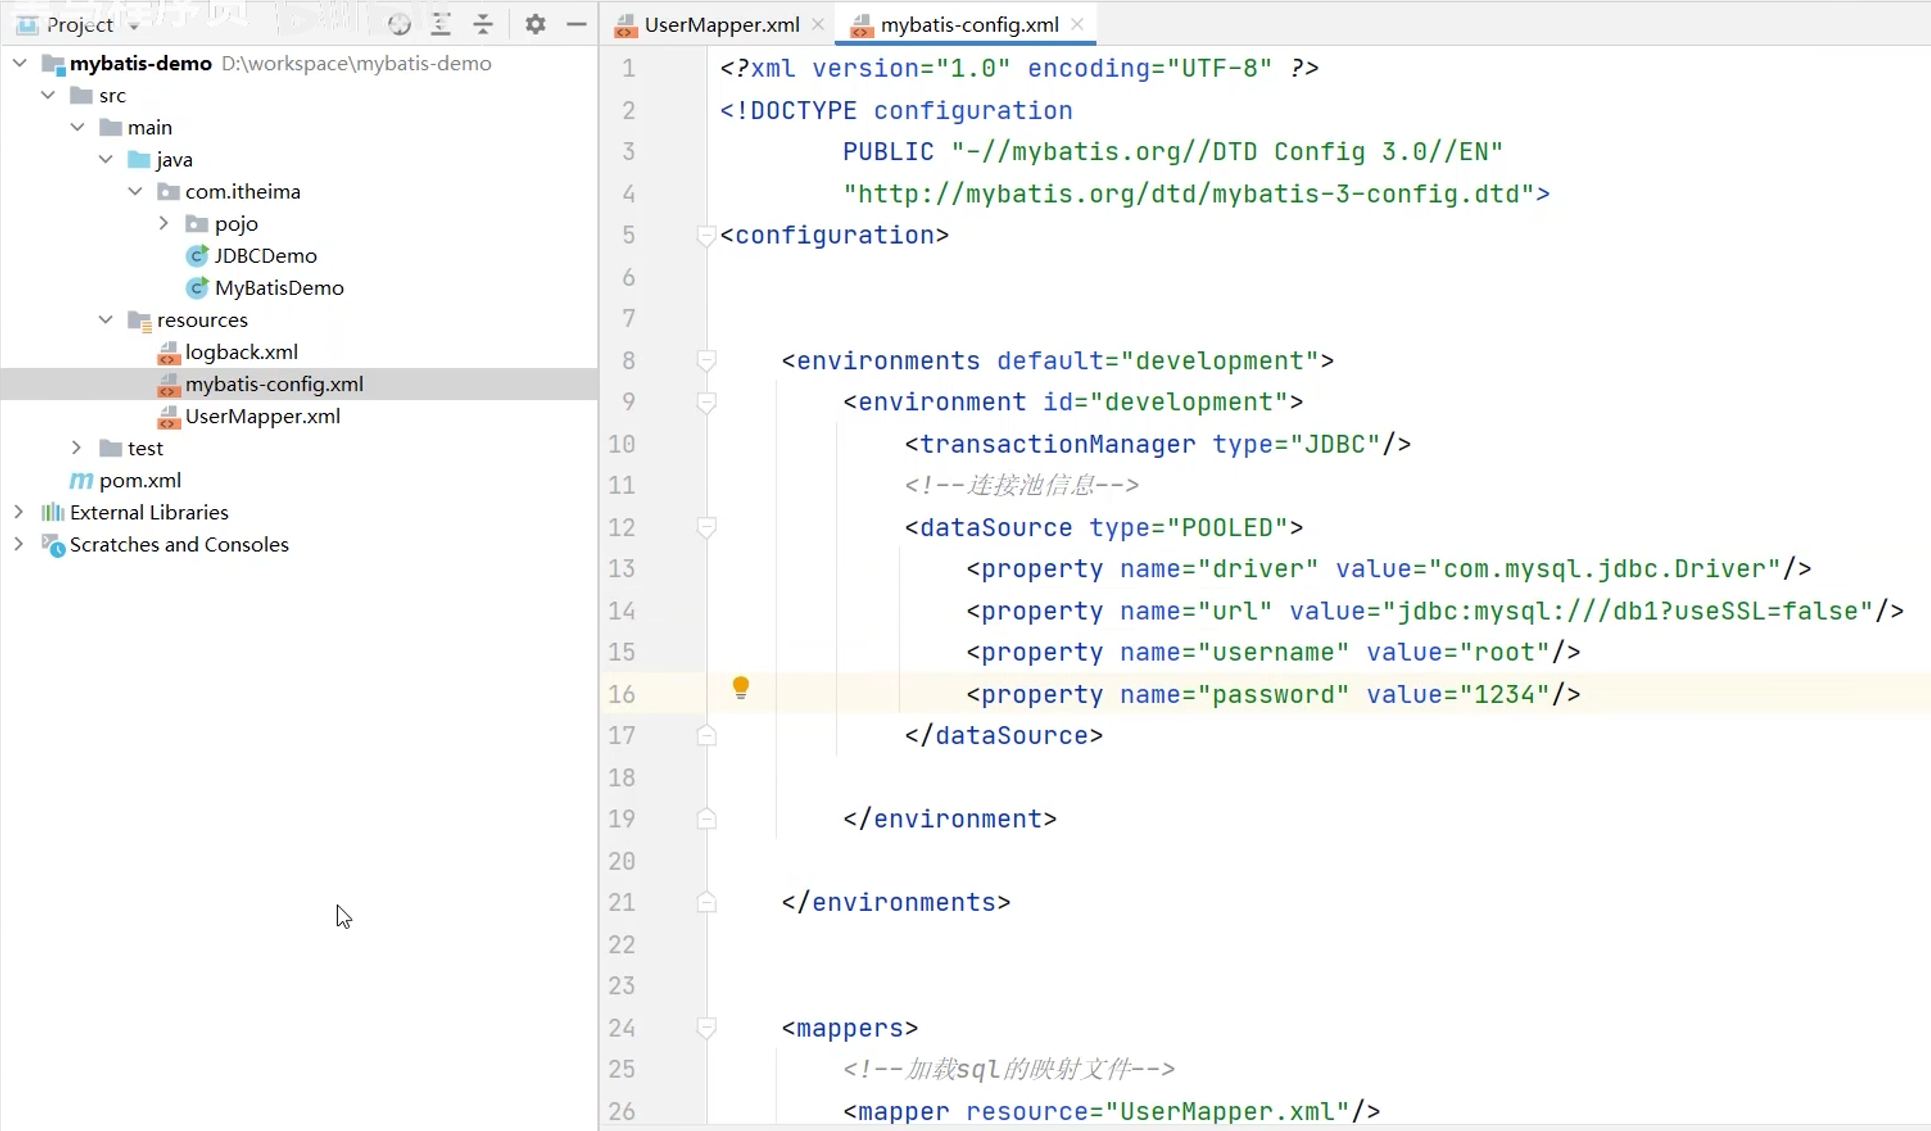Hide the Project panel with minimize icon

(576, 24)
